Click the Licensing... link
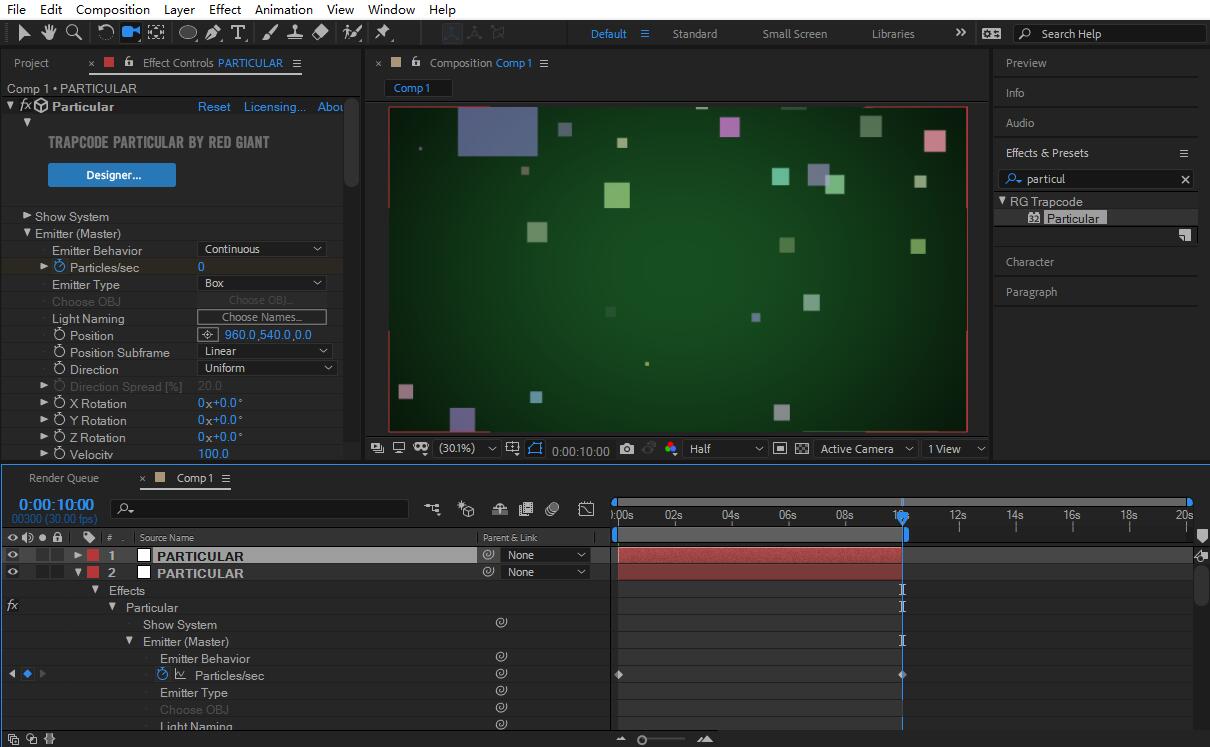Viewport: 1210px width, 747px height. pyautogui.click(x=275, y=106)
